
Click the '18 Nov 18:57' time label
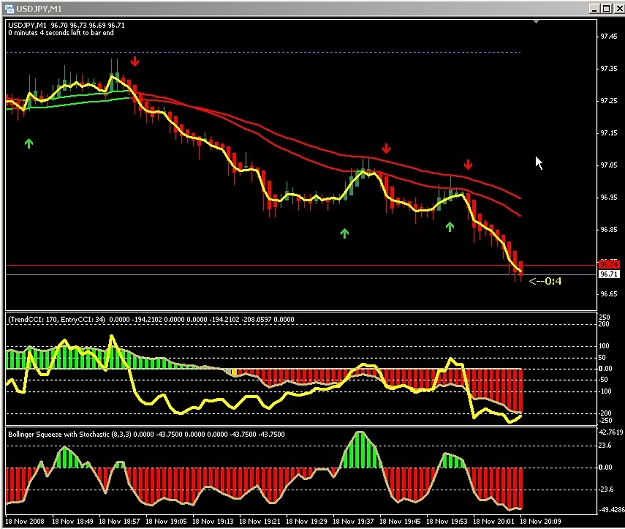pyautogui.click(x=119, y=521)
